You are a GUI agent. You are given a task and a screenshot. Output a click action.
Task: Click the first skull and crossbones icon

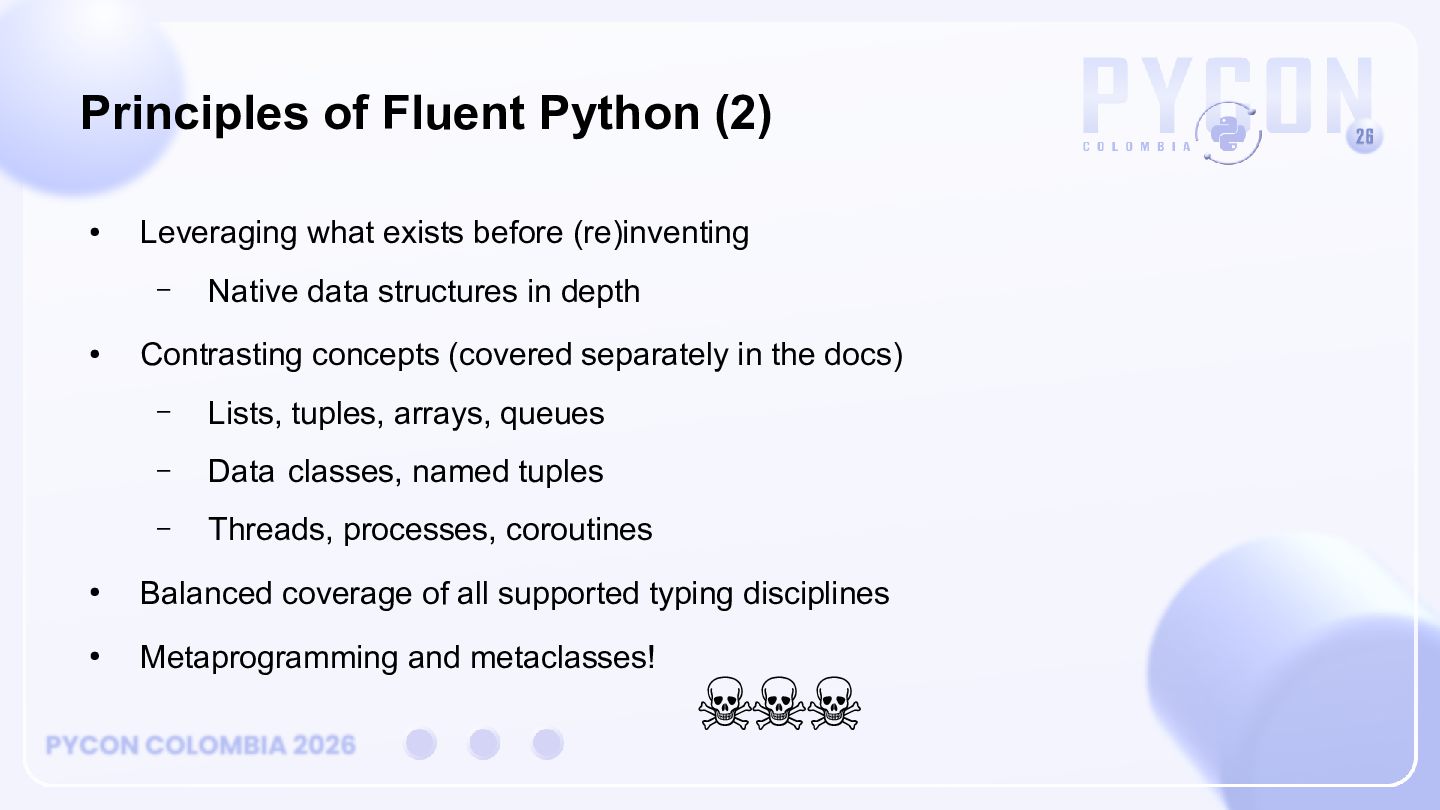pyautogui.click(x=724, y=703)
